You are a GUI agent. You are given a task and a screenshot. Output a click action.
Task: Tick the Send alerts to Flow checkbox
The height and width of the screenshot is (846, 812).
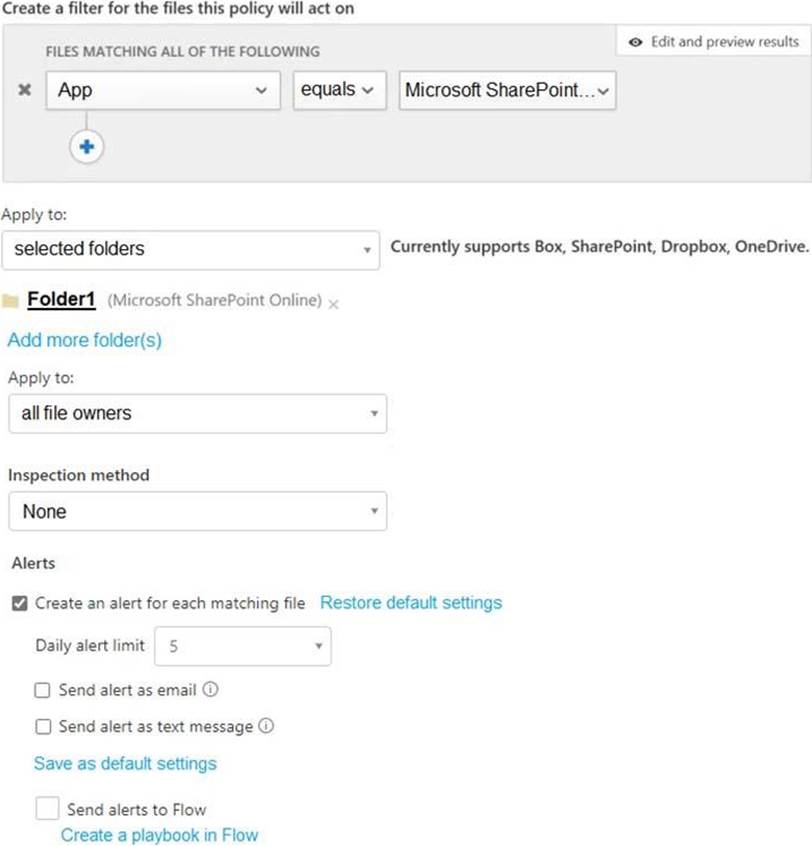click(46, 808)
